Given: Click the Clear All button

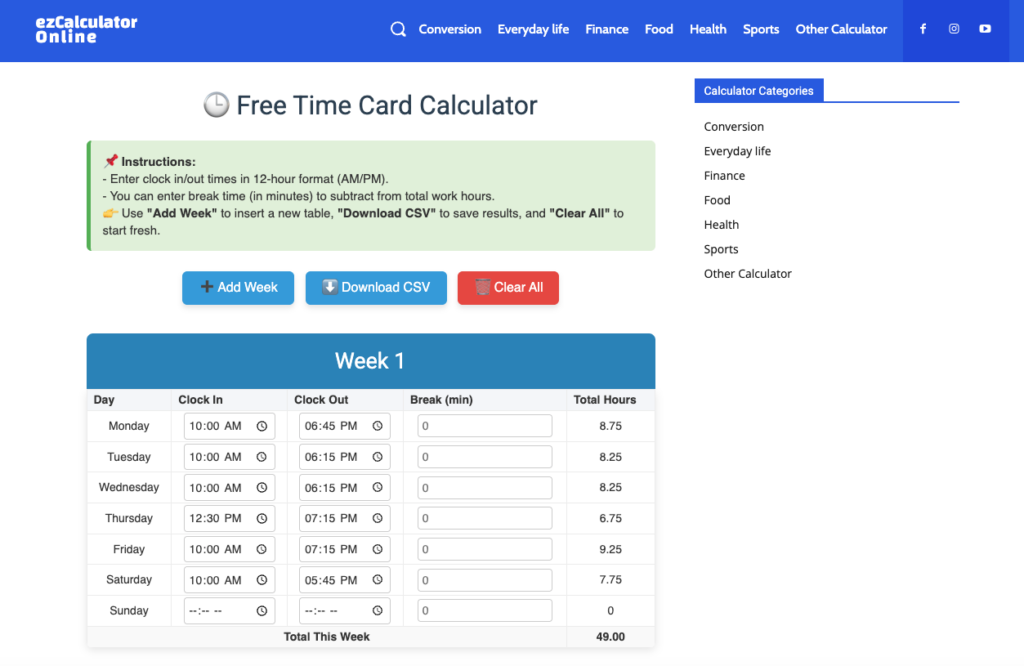Looking at the screenshot, I should pos(508,287).
